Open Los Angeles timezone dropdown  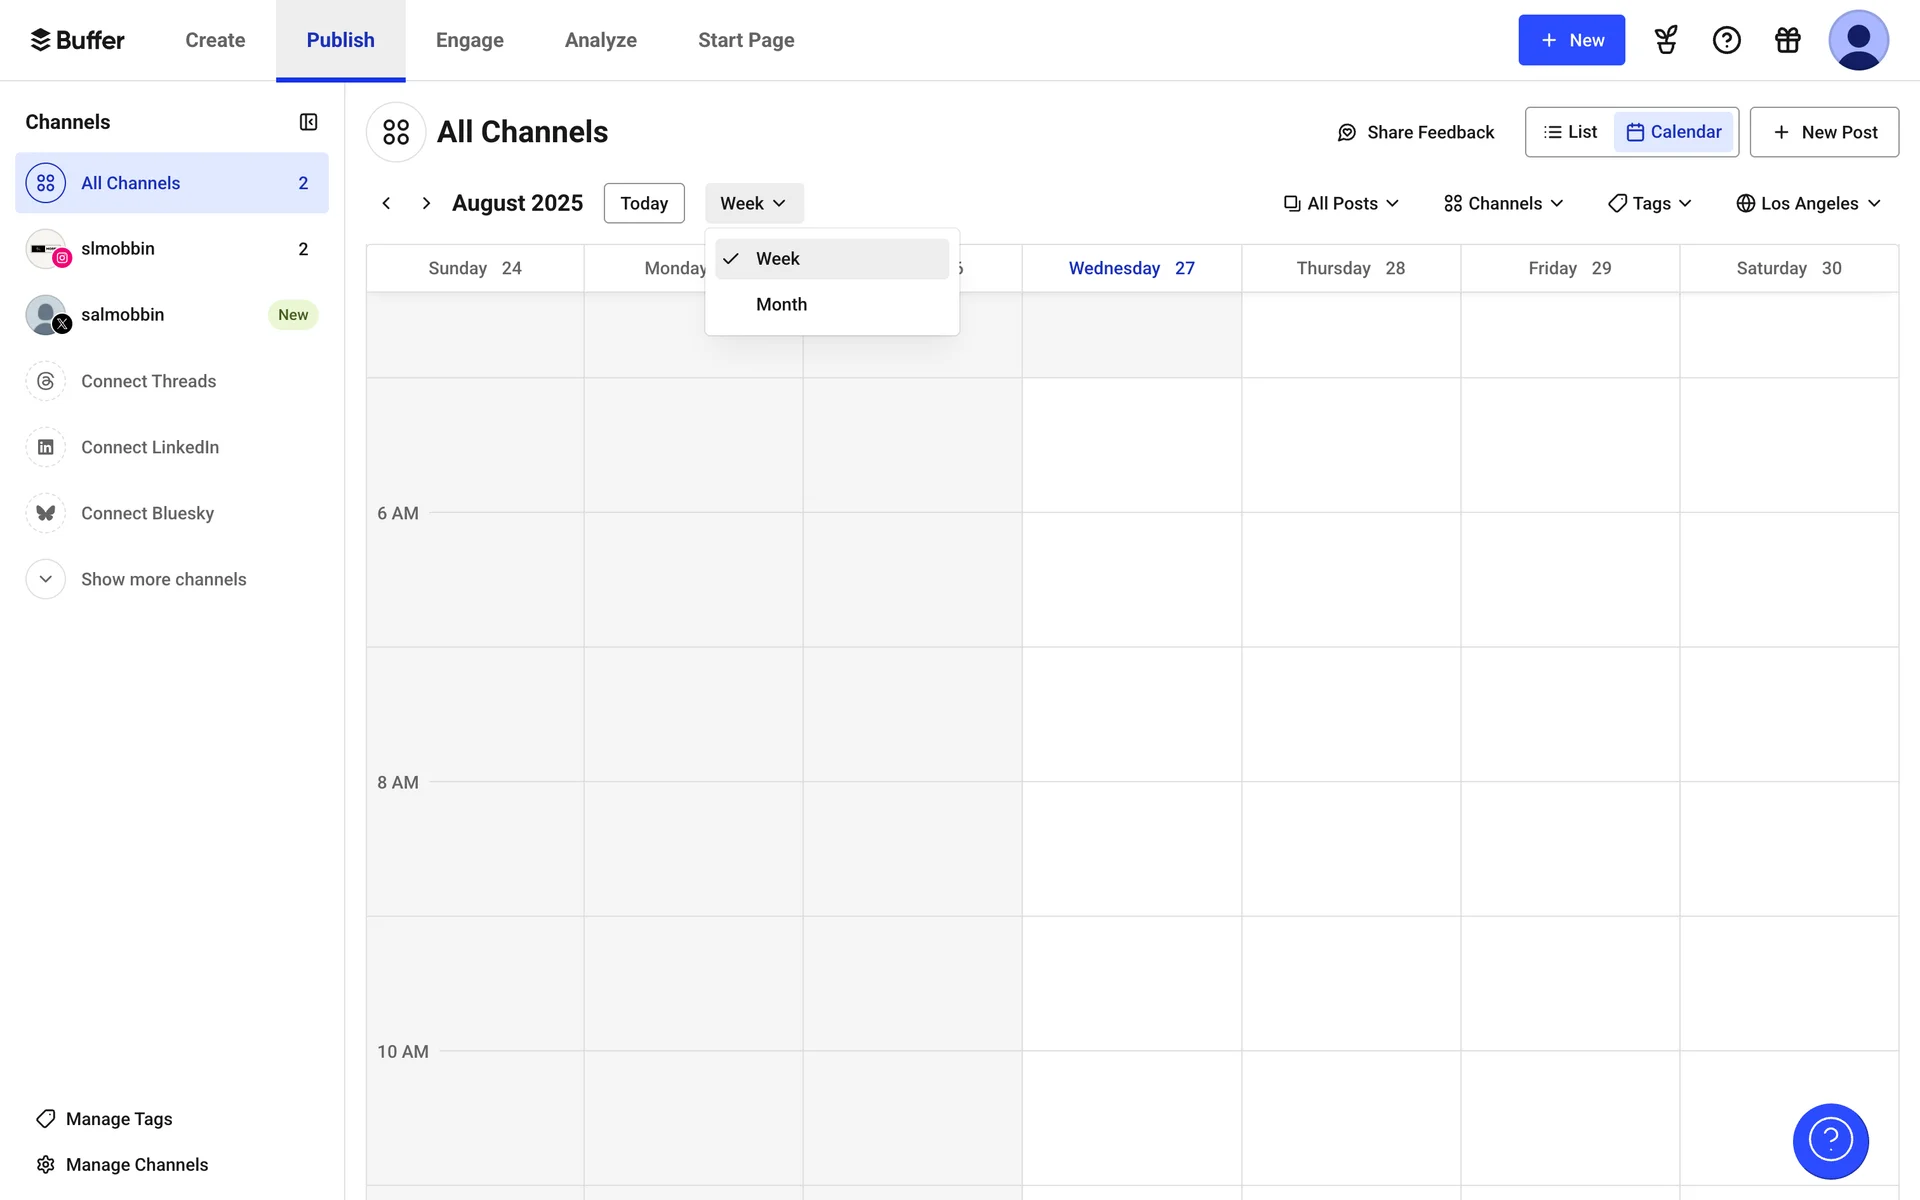1809,203
